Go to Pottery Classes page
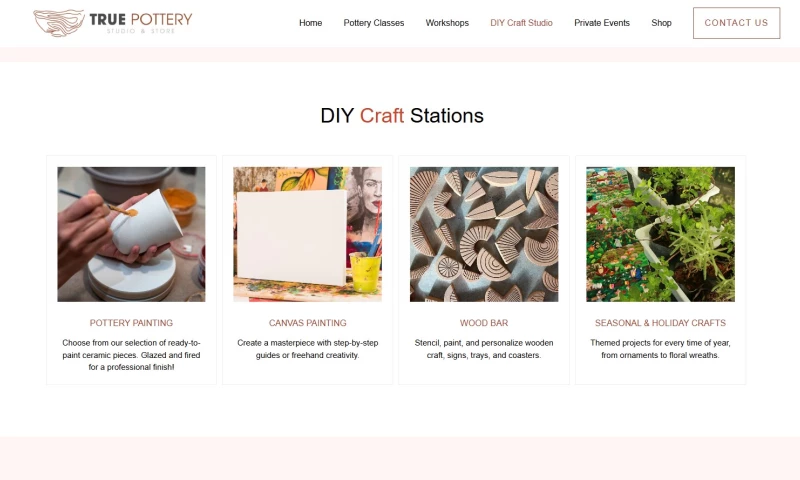Image resolution: width=800 pixels, height=480 pixels. [373, 23]
